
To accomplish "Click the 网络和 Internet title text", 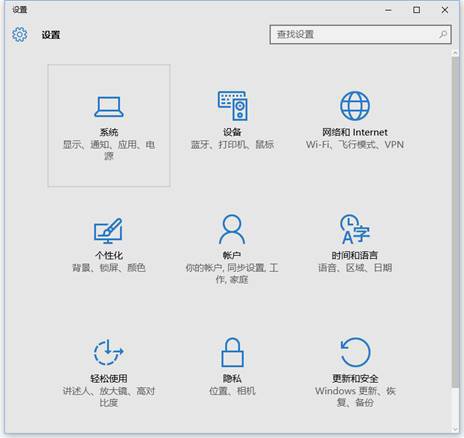I will pyautogui.click(x=355, y=132).
